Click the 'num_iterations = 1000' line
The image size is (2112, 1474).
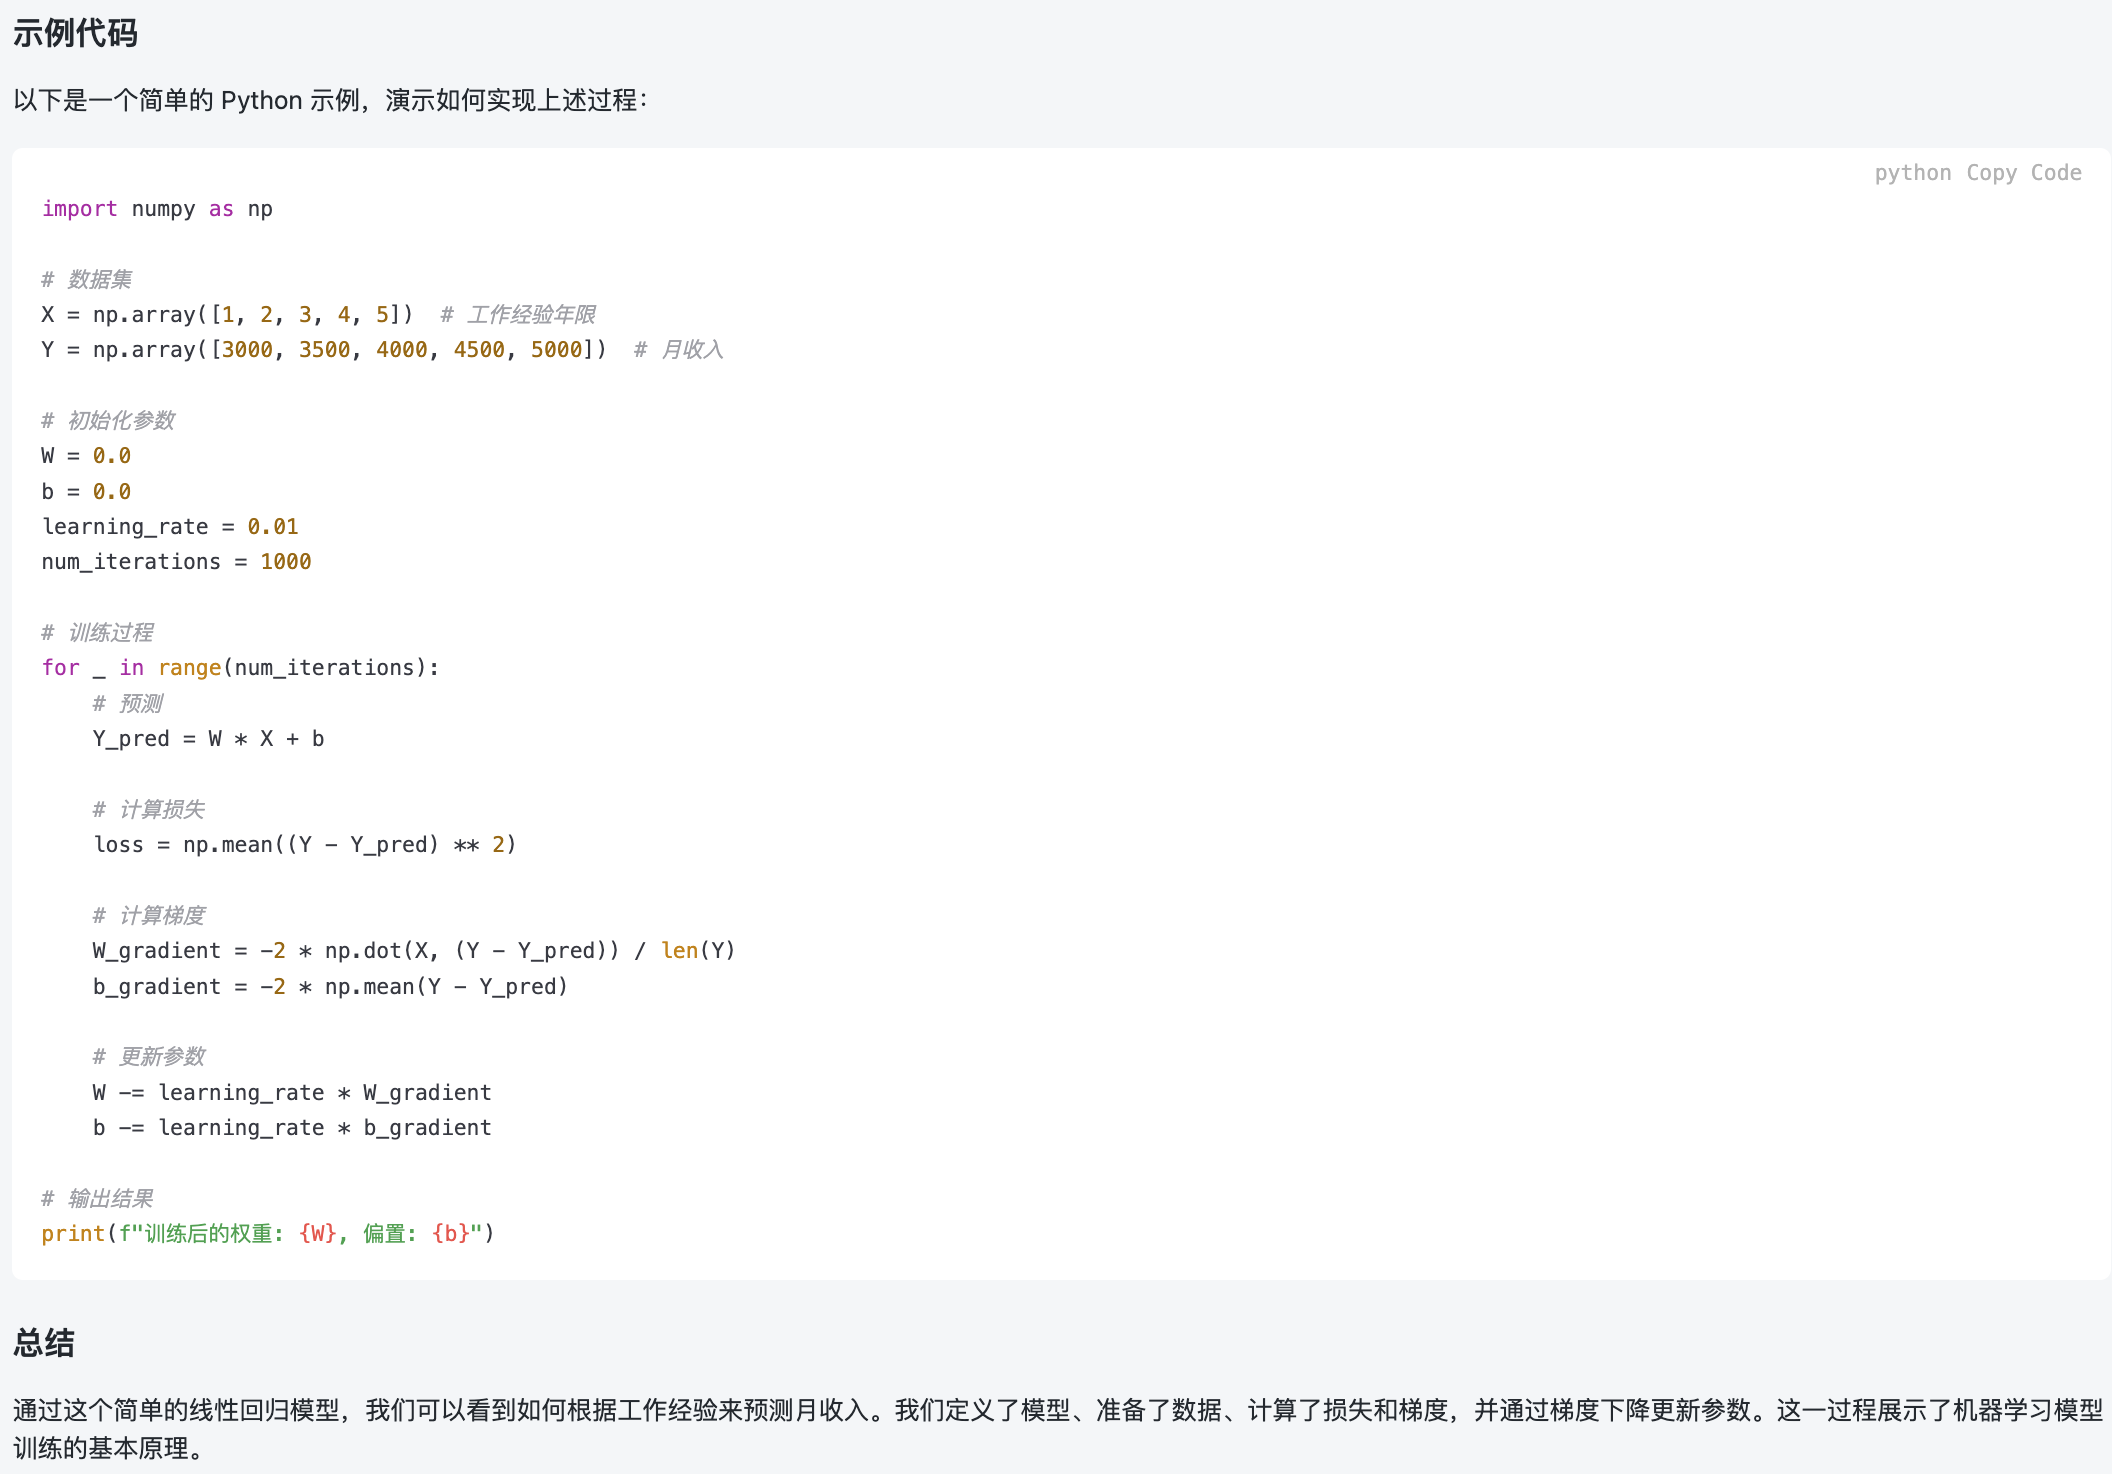click(x=176, y=562)
